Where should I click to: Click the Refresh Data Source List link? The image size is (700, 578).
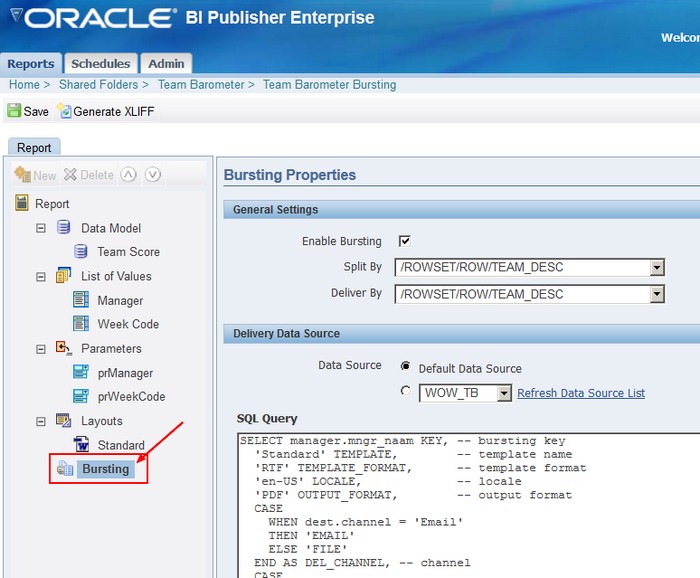(x=580, y=393)
